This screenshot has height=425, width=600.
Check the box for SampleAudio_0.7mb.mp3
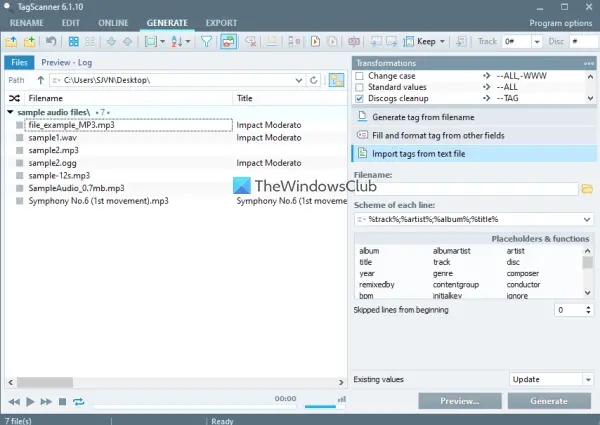coord(19,188)
